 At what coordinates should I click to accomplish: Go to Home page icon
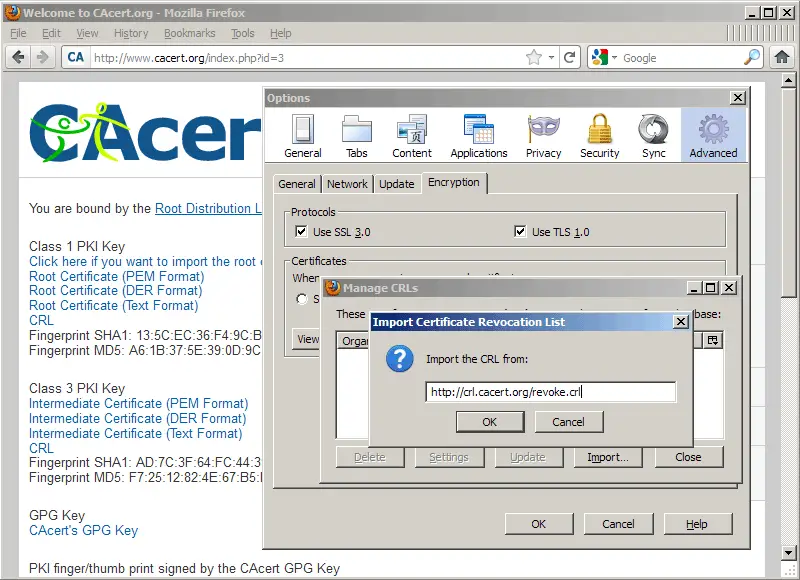[782, 57]
